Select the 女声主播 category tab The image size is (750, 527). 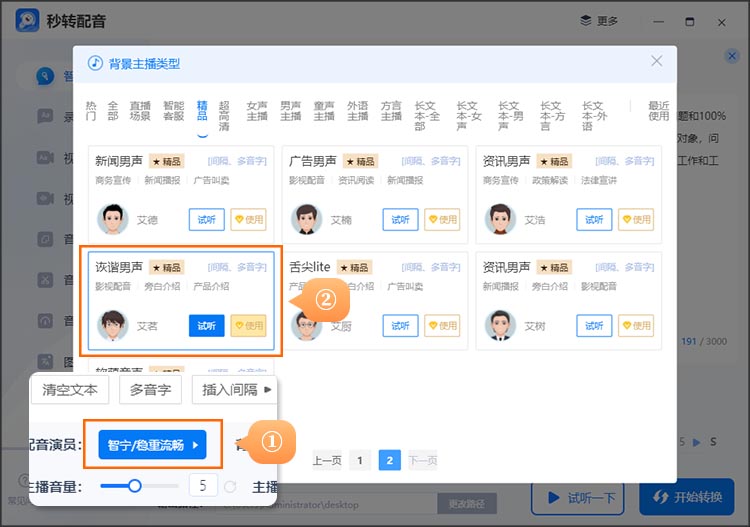point(257,110)
